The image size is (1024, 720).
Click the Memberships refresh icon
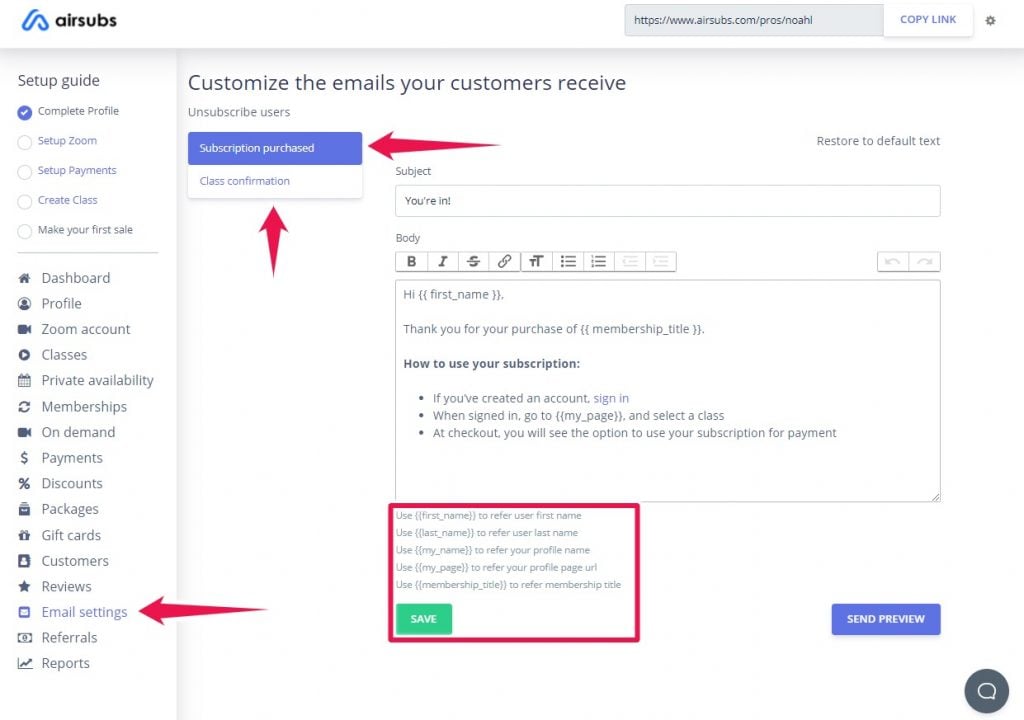point(24,406)
